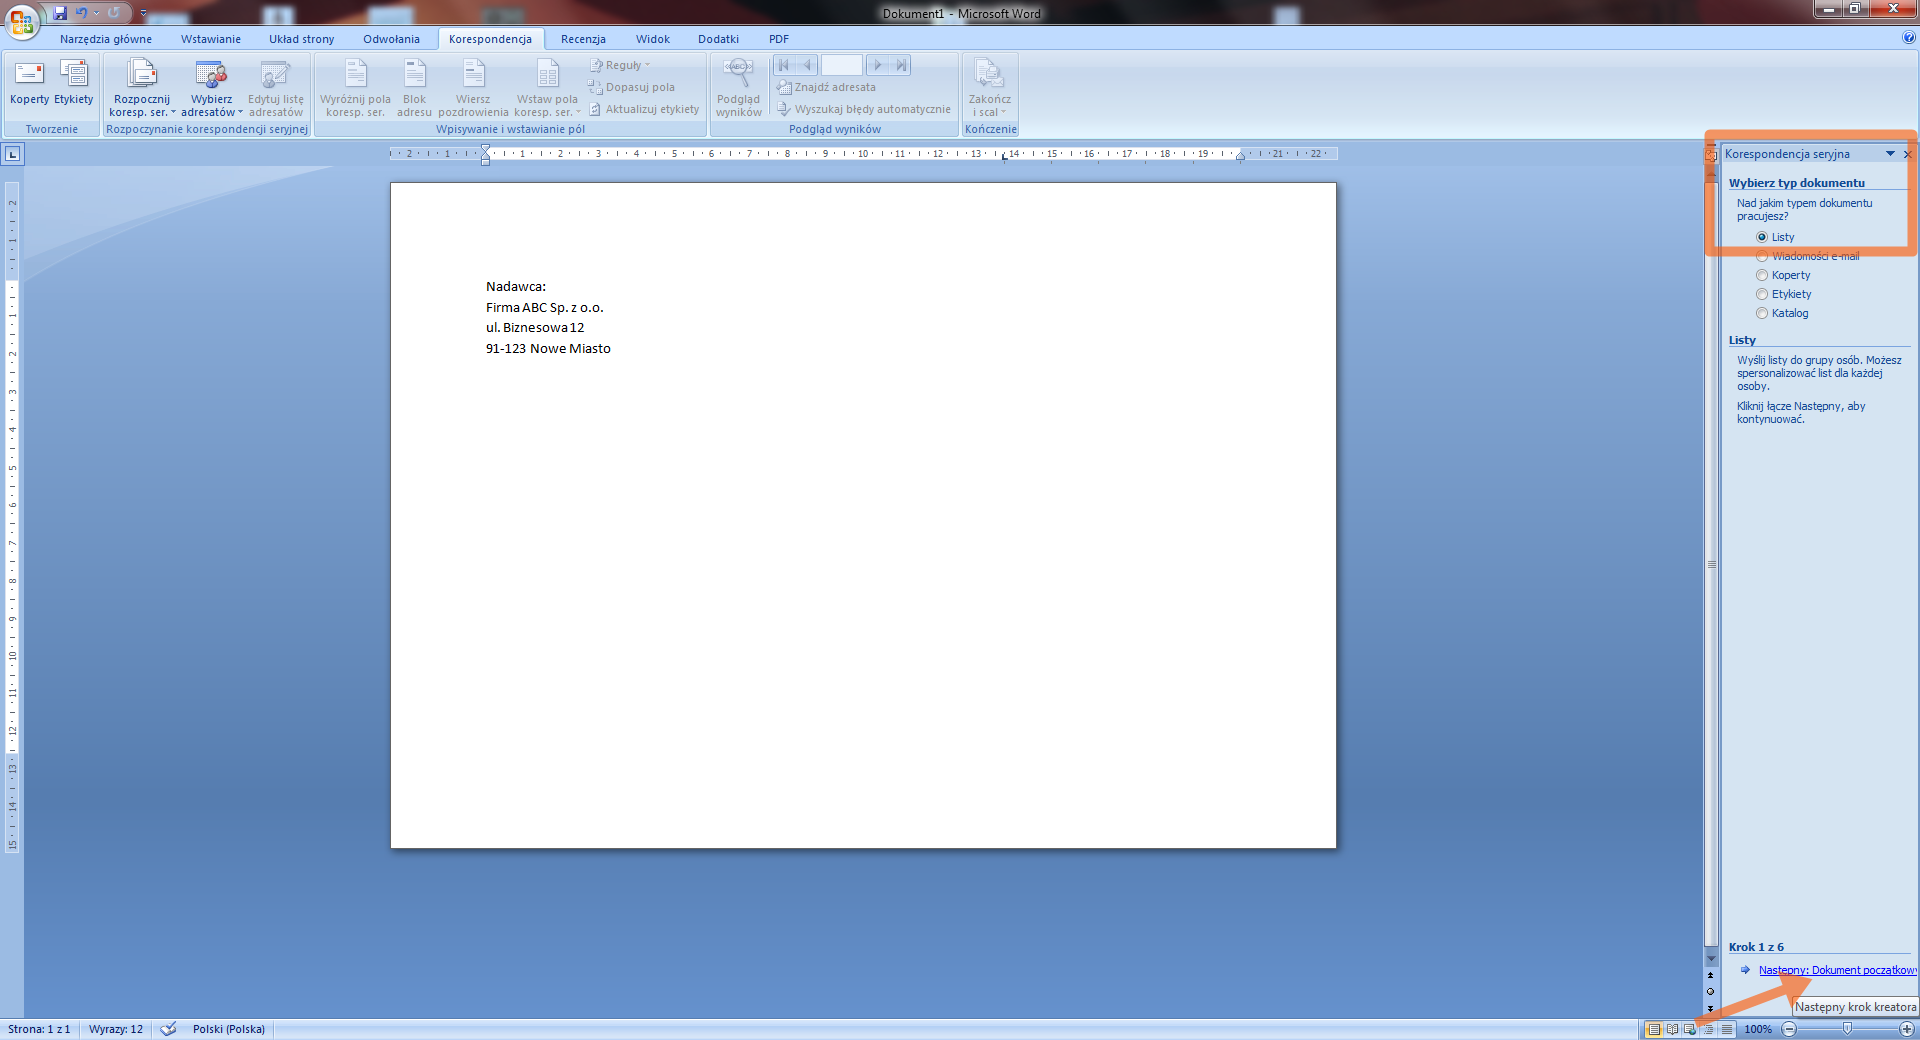Expand Rozpocznij koresp. ser. dropdown
The image size is (1920, 1040).
coord(142,105)
